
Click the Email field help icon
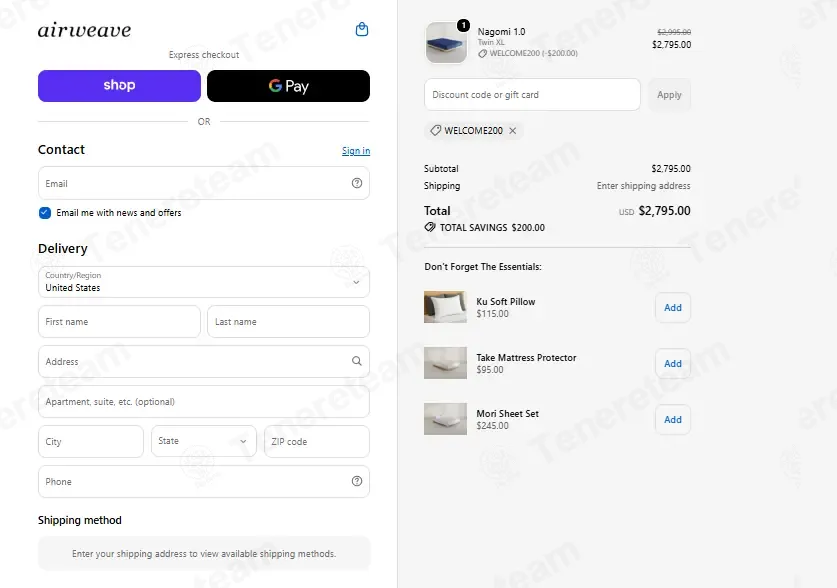357,183
